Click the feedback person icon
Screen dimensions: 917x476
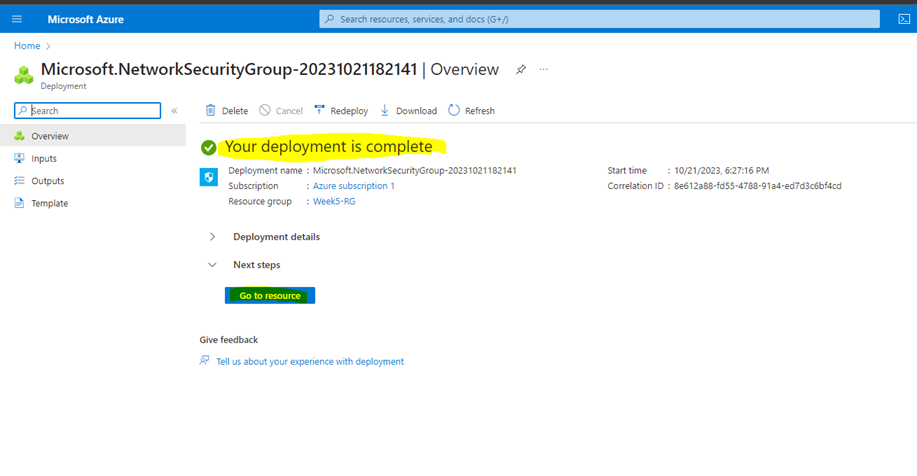[x=204, y=360]
